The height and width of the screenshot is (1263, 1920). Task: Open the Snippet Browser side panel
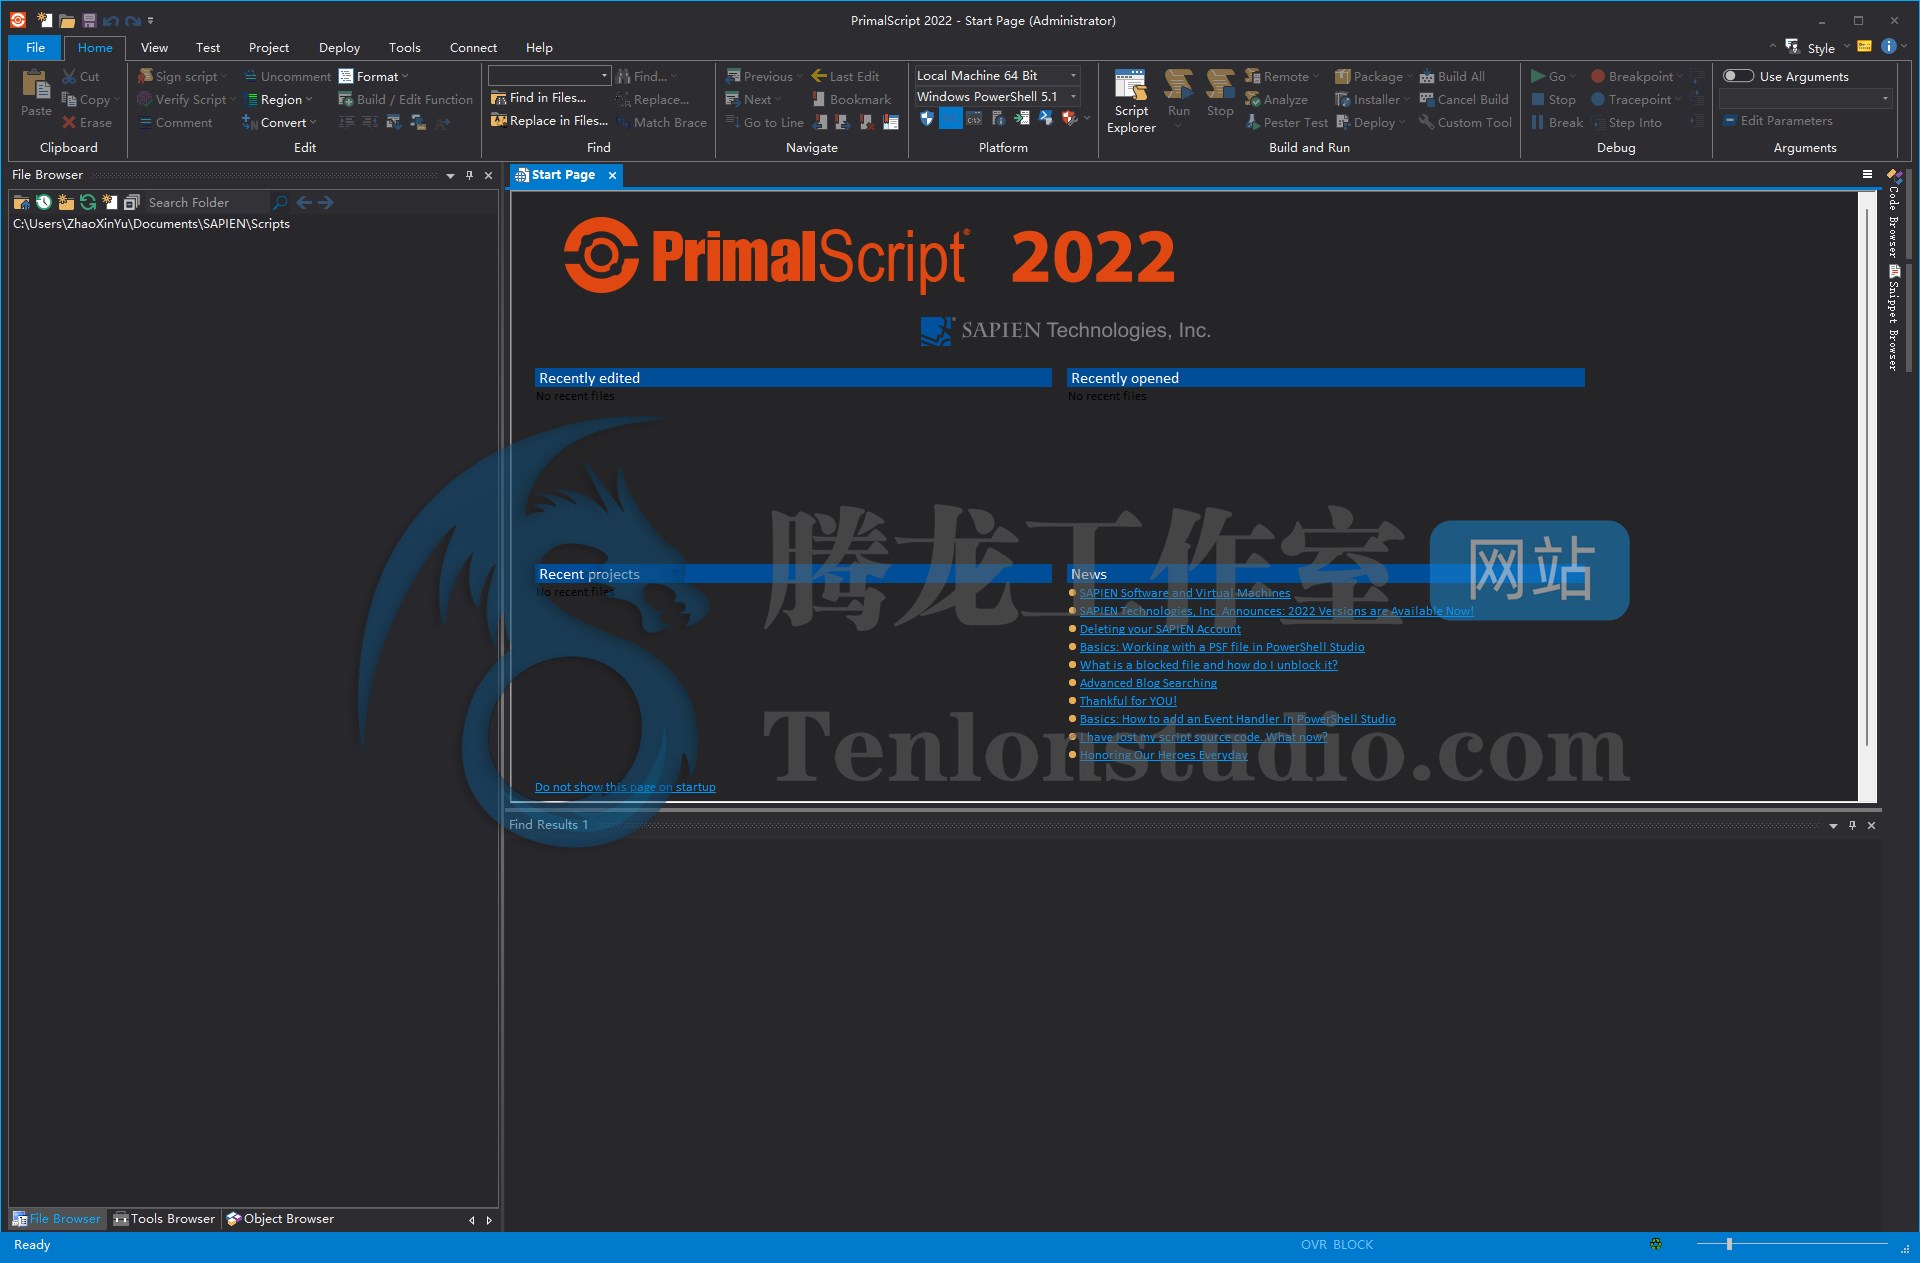coord(1893,319)
